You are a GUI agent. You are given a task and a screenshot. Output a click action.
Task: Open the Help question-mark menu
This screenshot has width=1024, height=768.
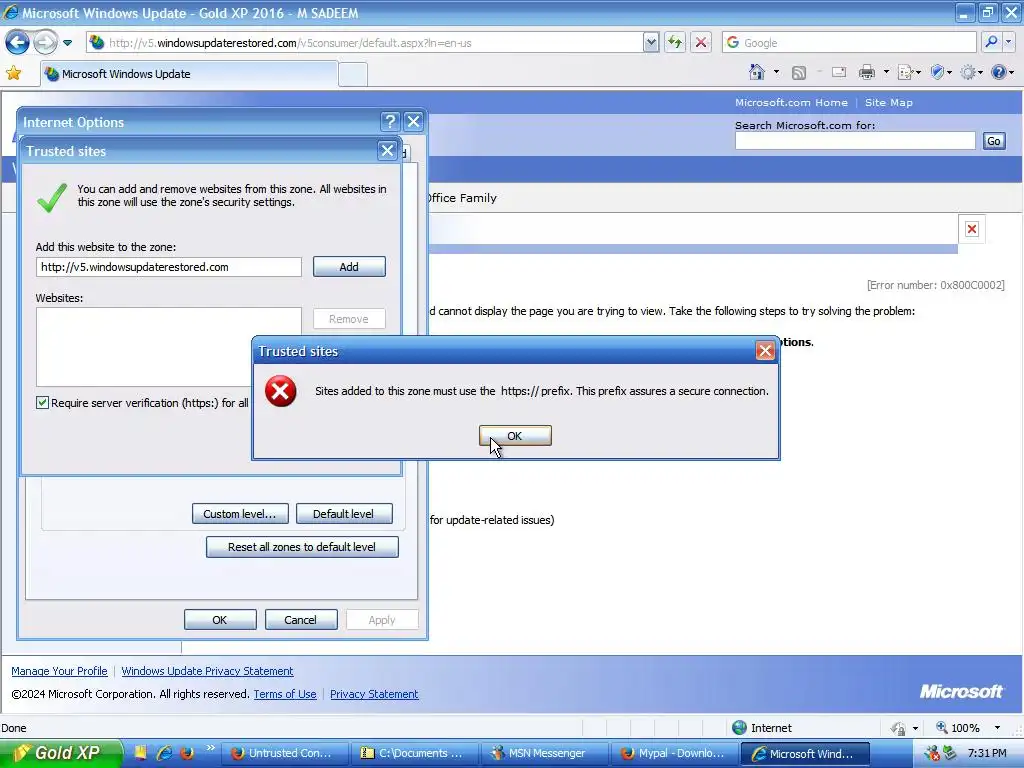tap(1002, 72)
